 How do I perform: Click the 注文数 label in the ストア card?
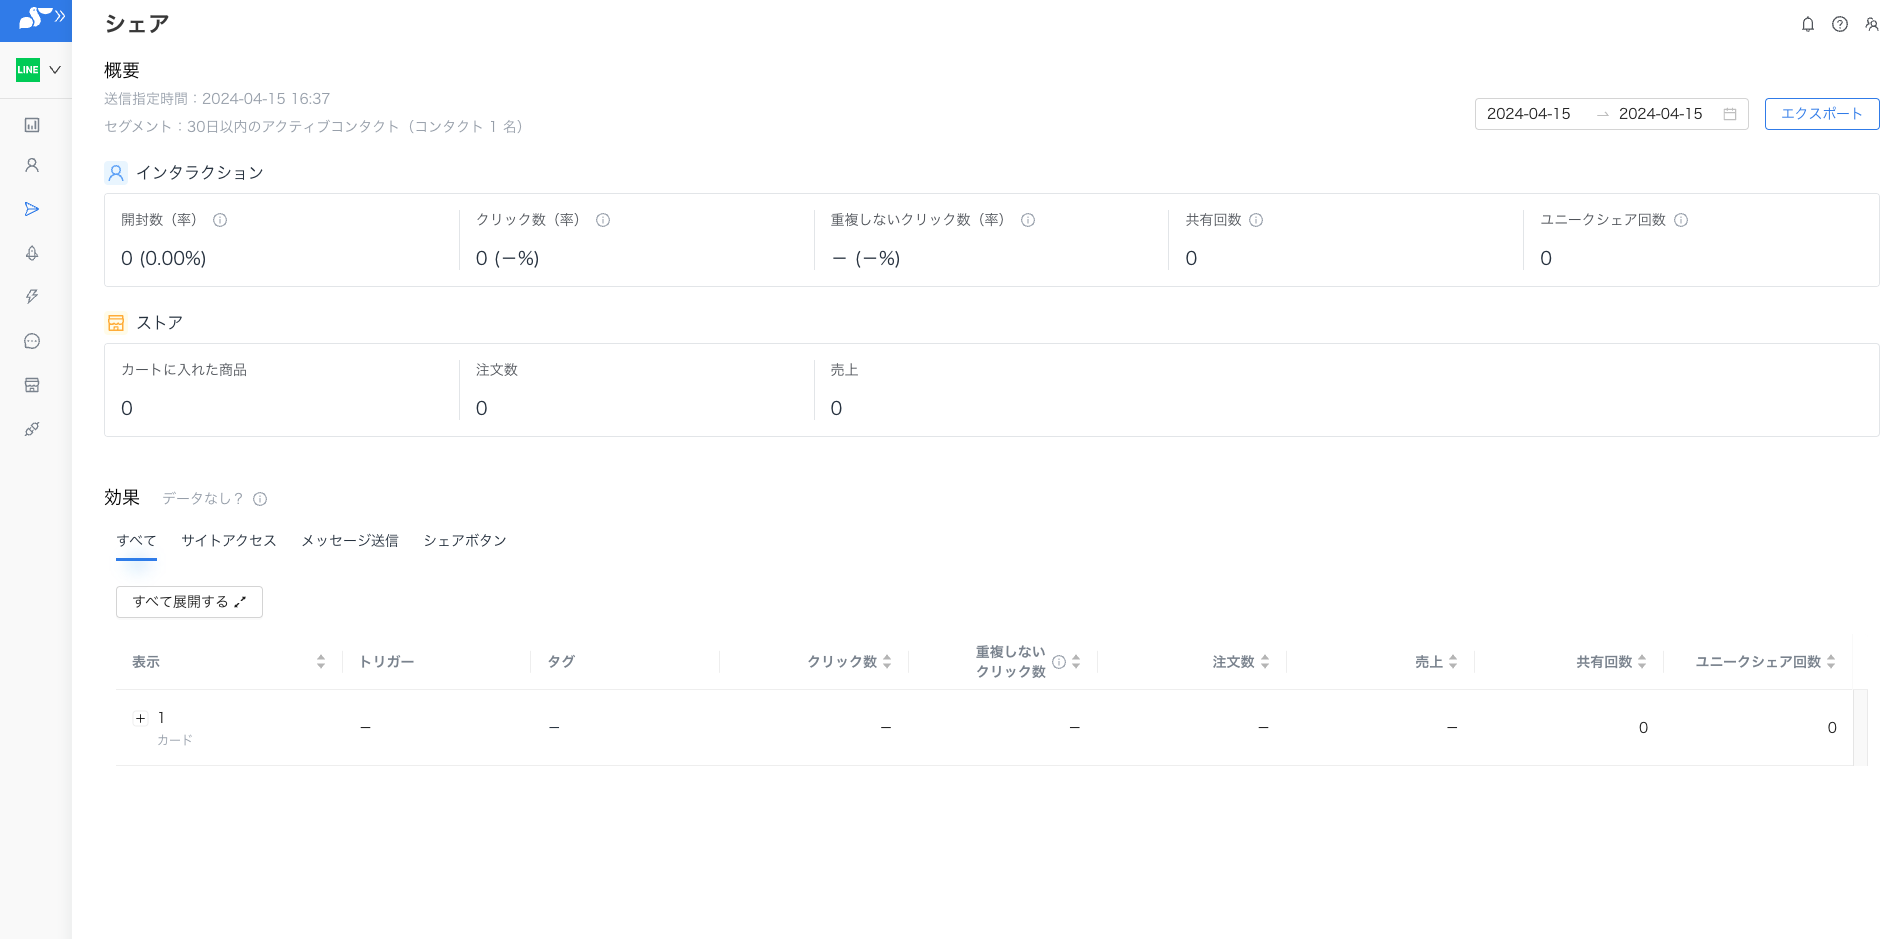point(497,370)
